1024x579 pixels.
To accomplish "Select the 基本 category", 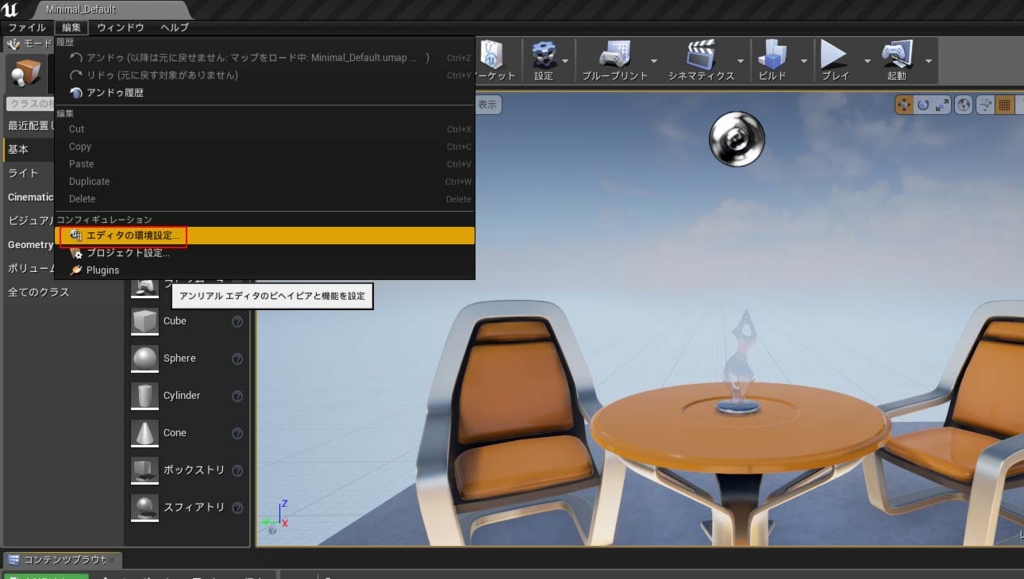I will tap(29, 149).
